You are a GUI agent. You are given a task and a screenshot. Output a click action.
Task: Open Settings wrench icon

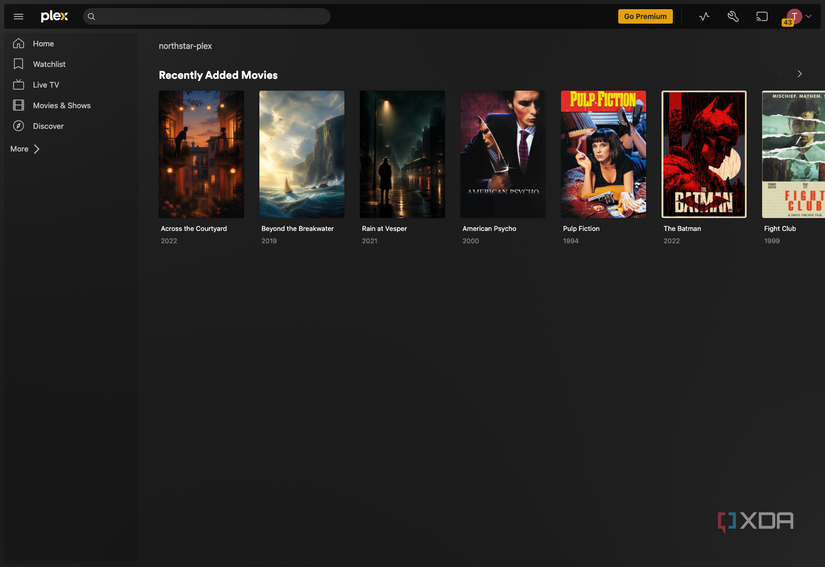(x=733, y=16)
